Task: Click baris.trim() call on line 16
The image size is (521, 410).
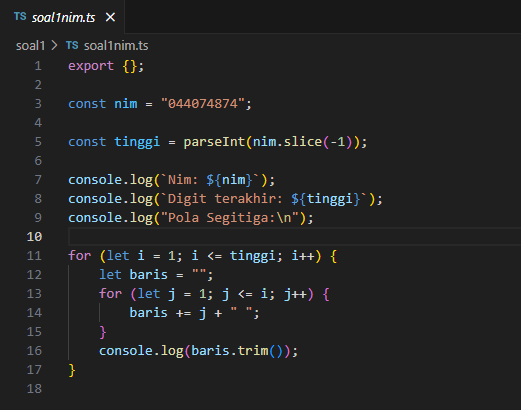Action: (x=237, y=351)
